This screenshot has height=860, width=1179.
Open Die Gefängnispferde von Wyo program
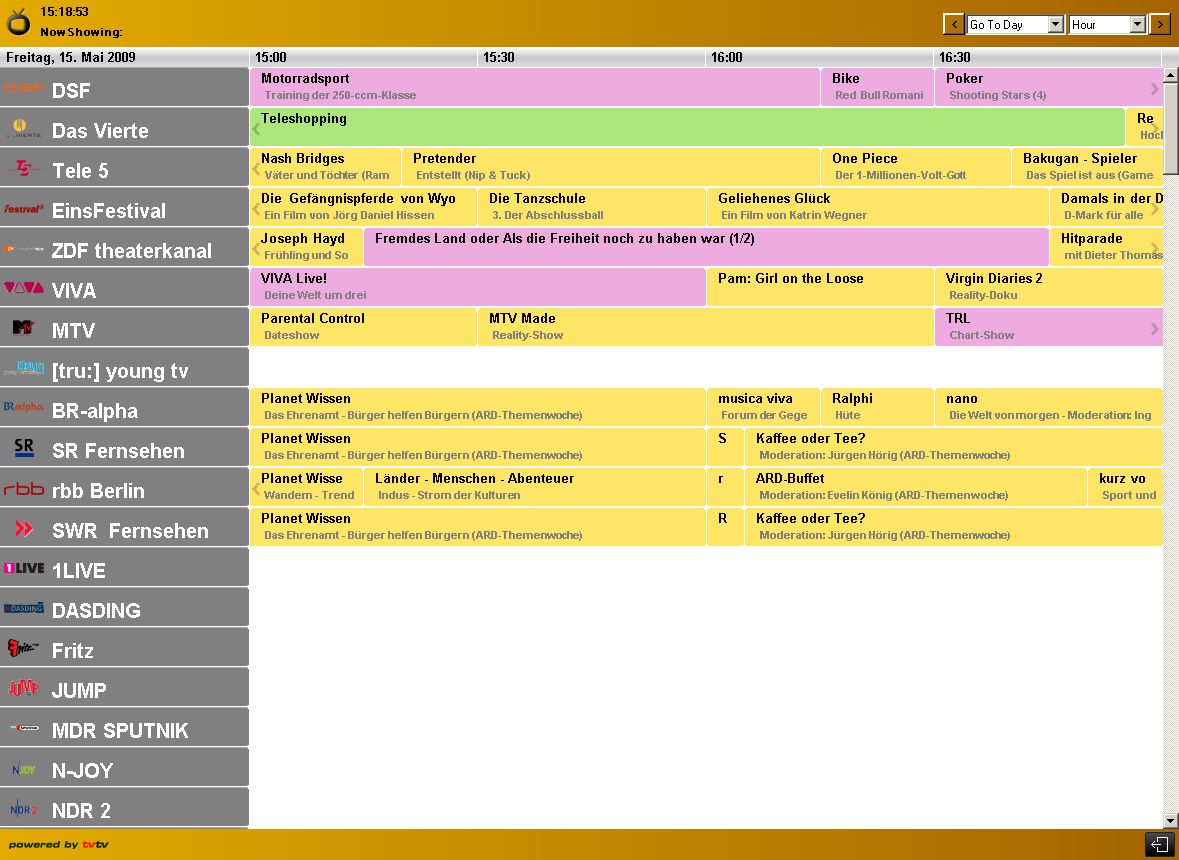pos(363,206)
